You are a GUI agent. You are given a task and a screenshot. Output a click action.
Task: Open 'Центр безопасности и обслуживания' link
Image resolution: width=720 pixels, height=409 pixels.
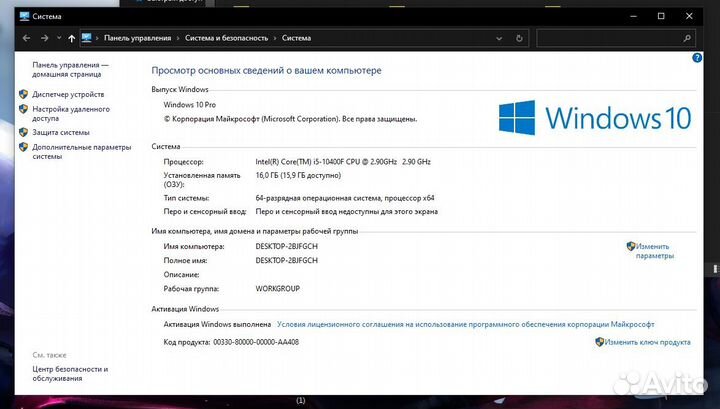tap(70, 374)
